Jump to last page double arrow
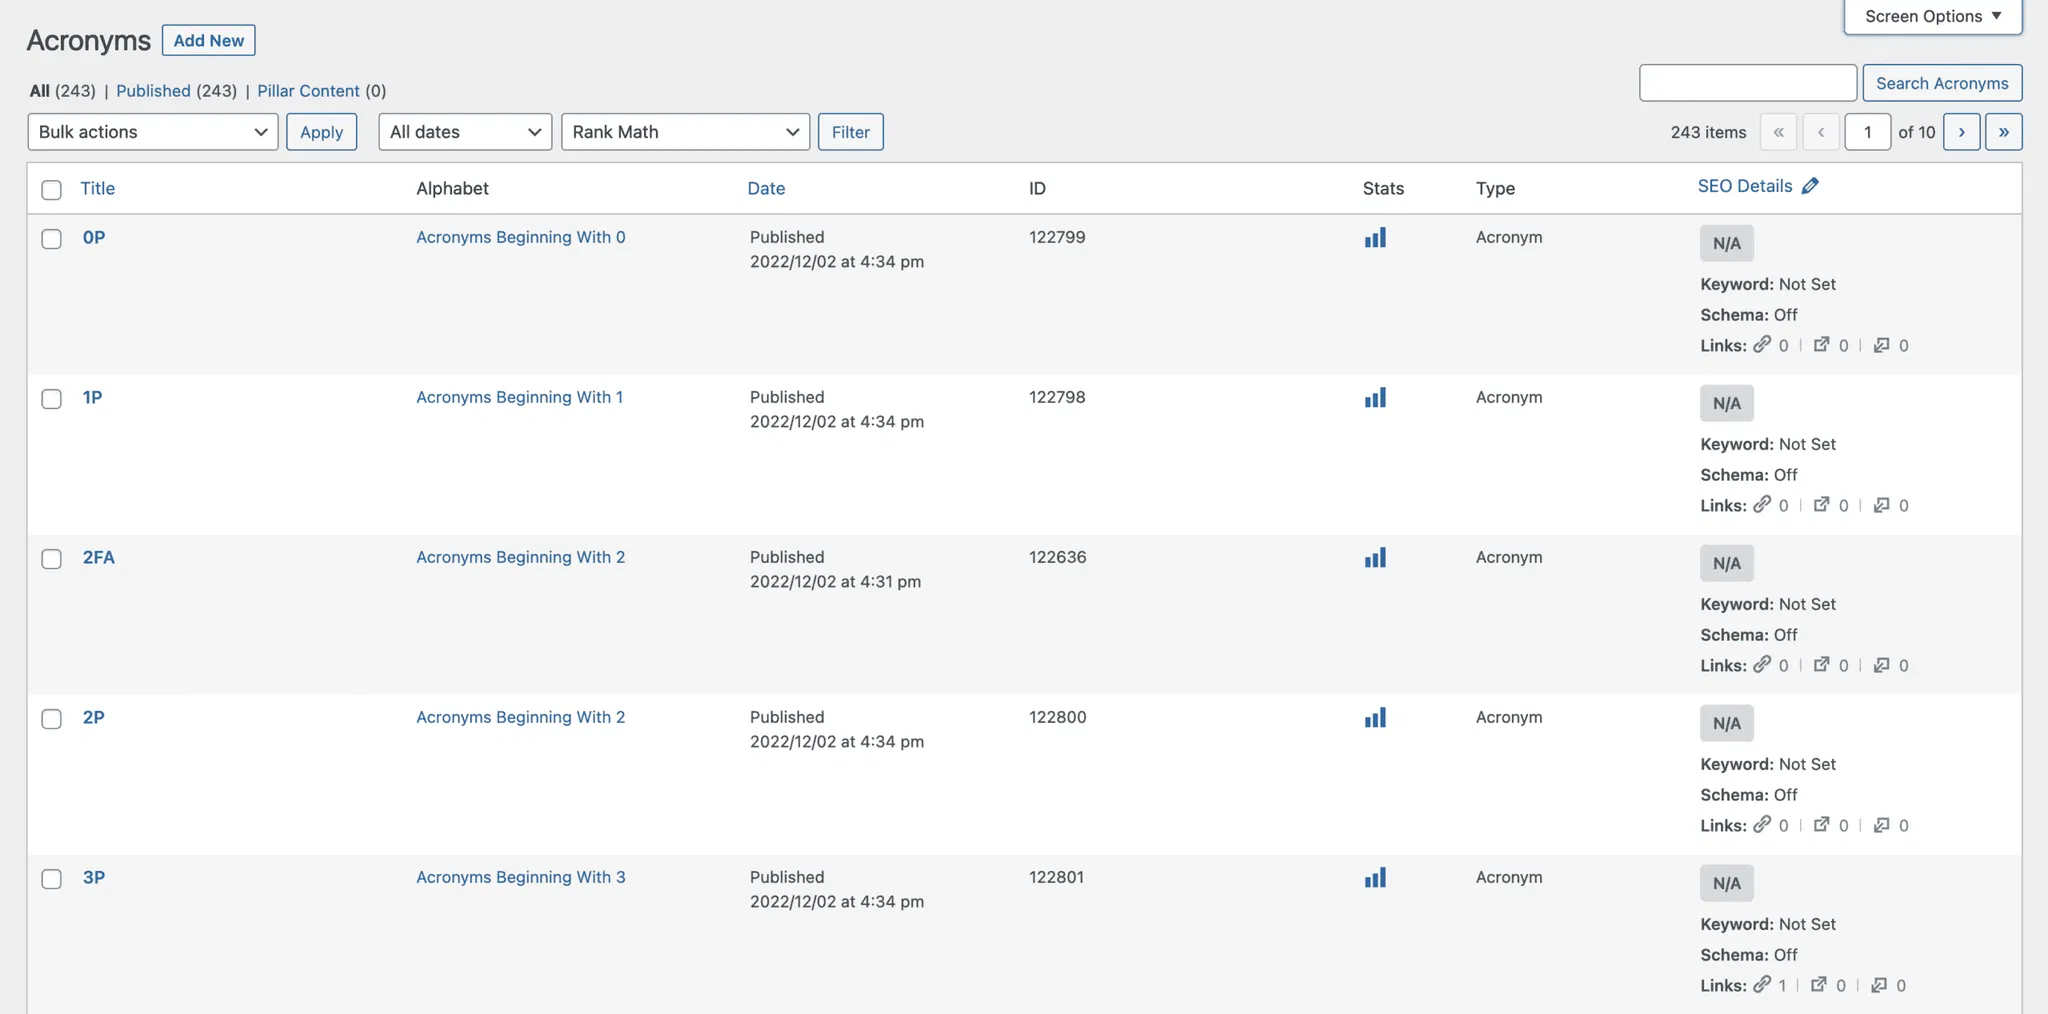Screen dimensions: 2048x1014 point(2003,132)
